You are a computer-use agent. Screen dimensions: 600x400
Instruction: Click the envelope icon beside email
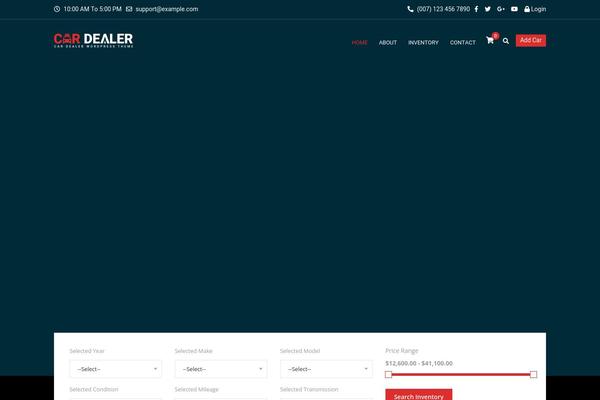click(x=129, y=9)
